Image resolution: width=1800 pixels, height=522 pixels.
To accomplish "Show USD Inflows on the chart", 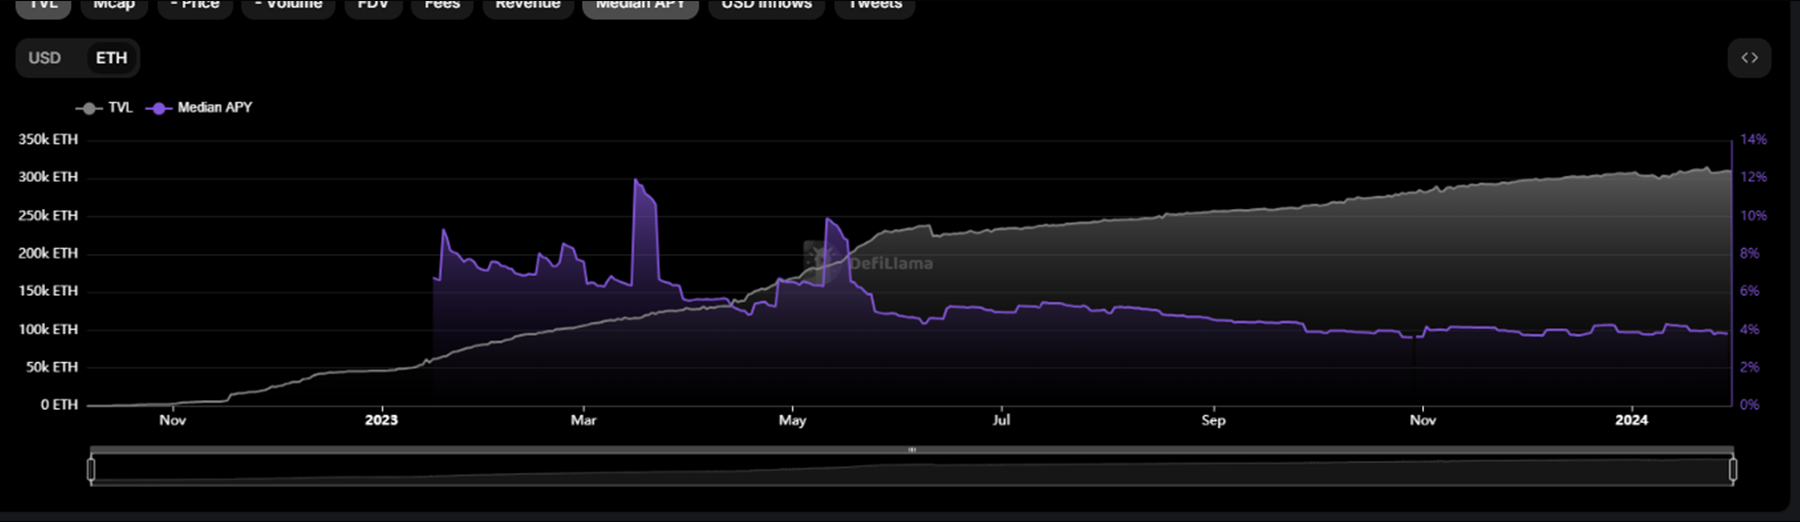I will pyautogui.click(x=766, y=6).
